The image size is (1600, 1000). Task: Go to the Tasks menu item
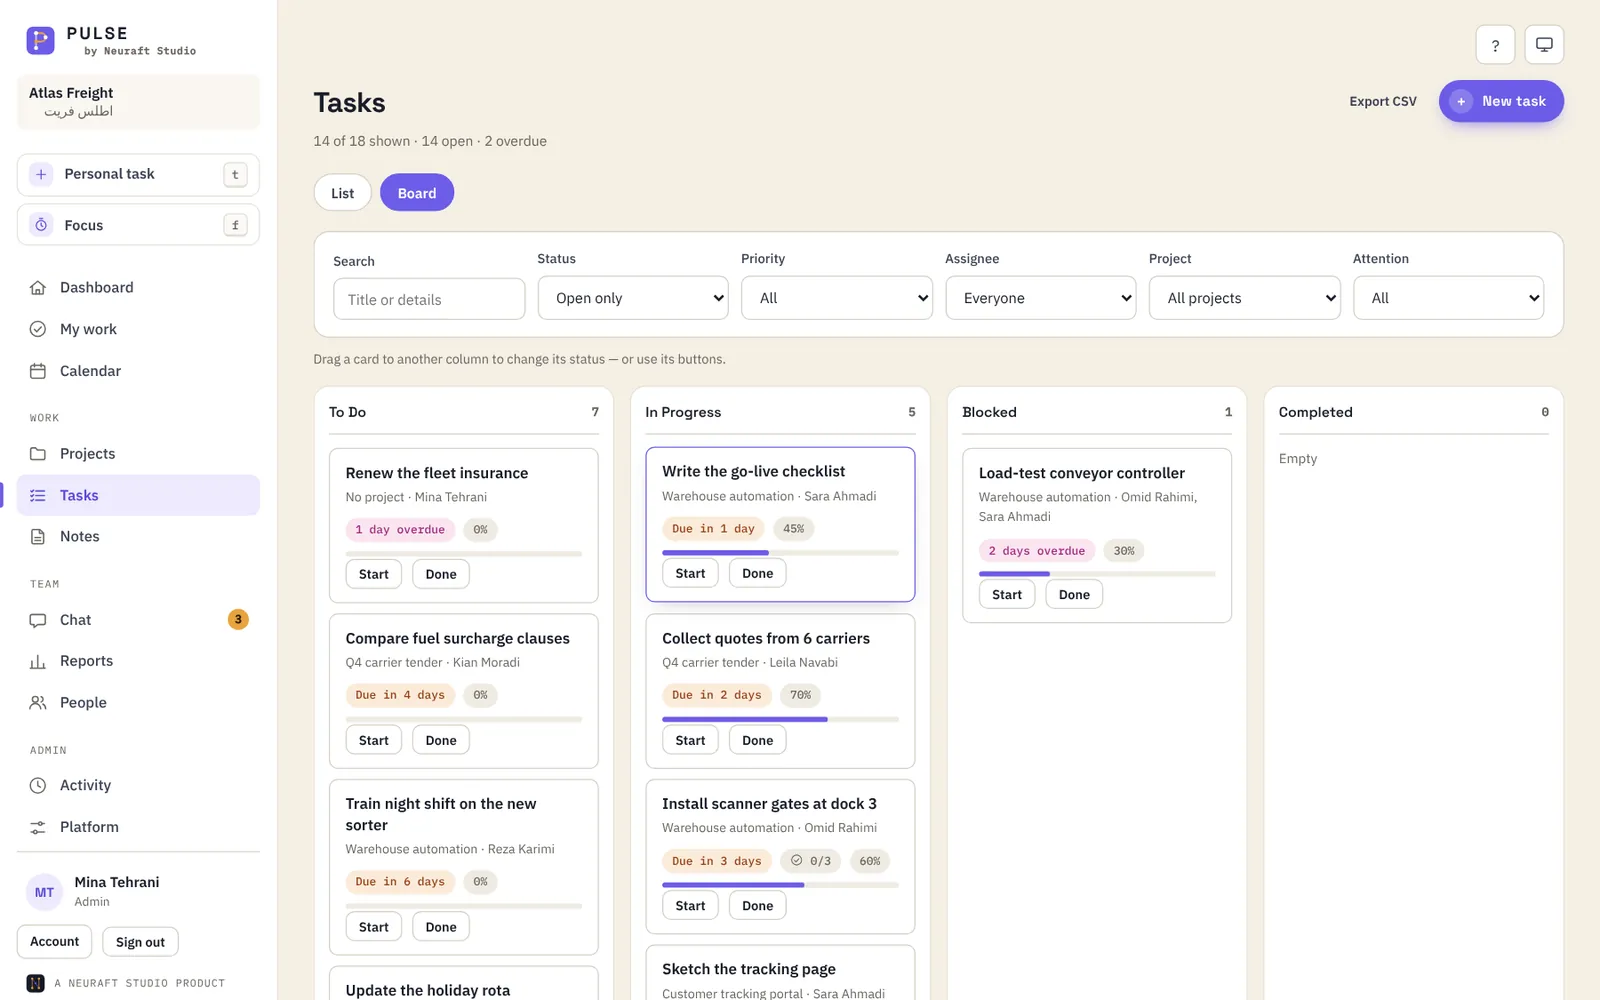(x=138, y=495)
